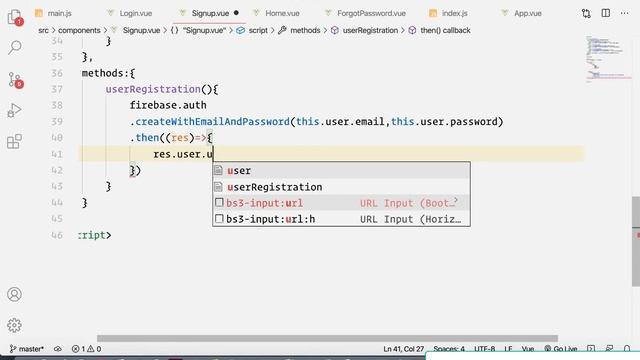Click the Synchronize Changes cloud icon

(x=58, y=349)
